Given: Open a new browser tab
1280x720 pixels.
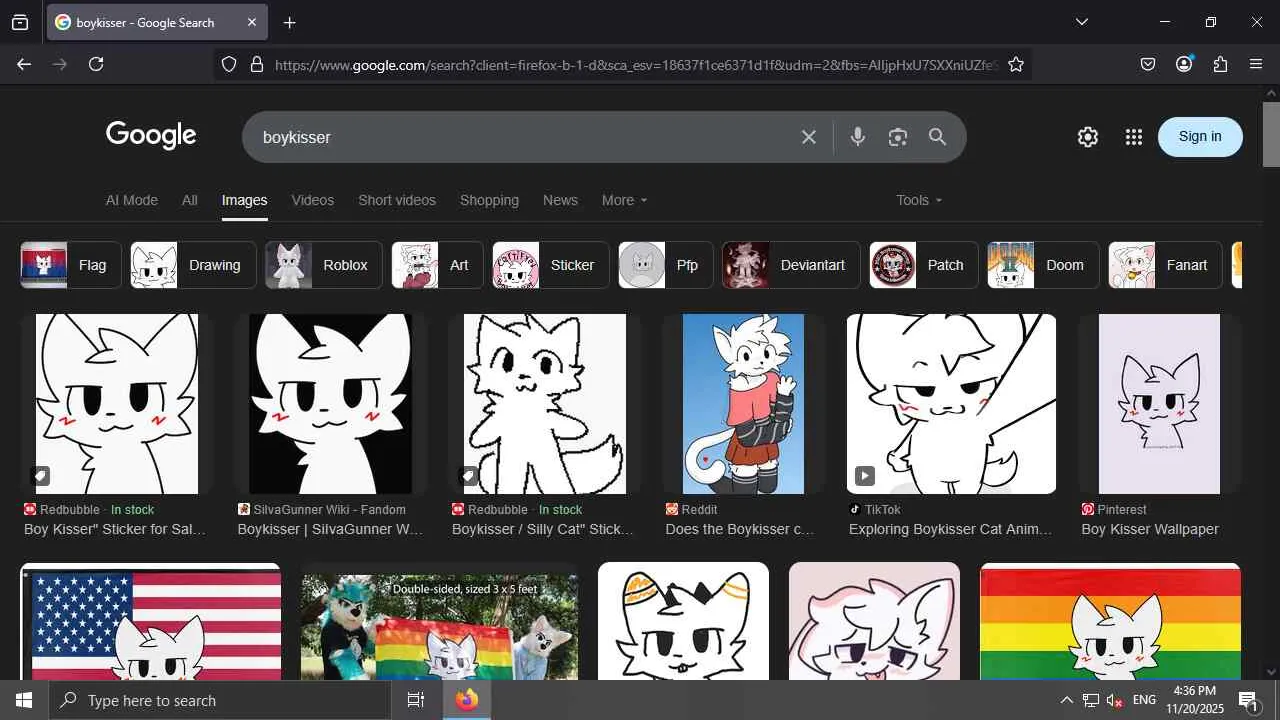Looking at the screenshot, I should tap(289, 22).
